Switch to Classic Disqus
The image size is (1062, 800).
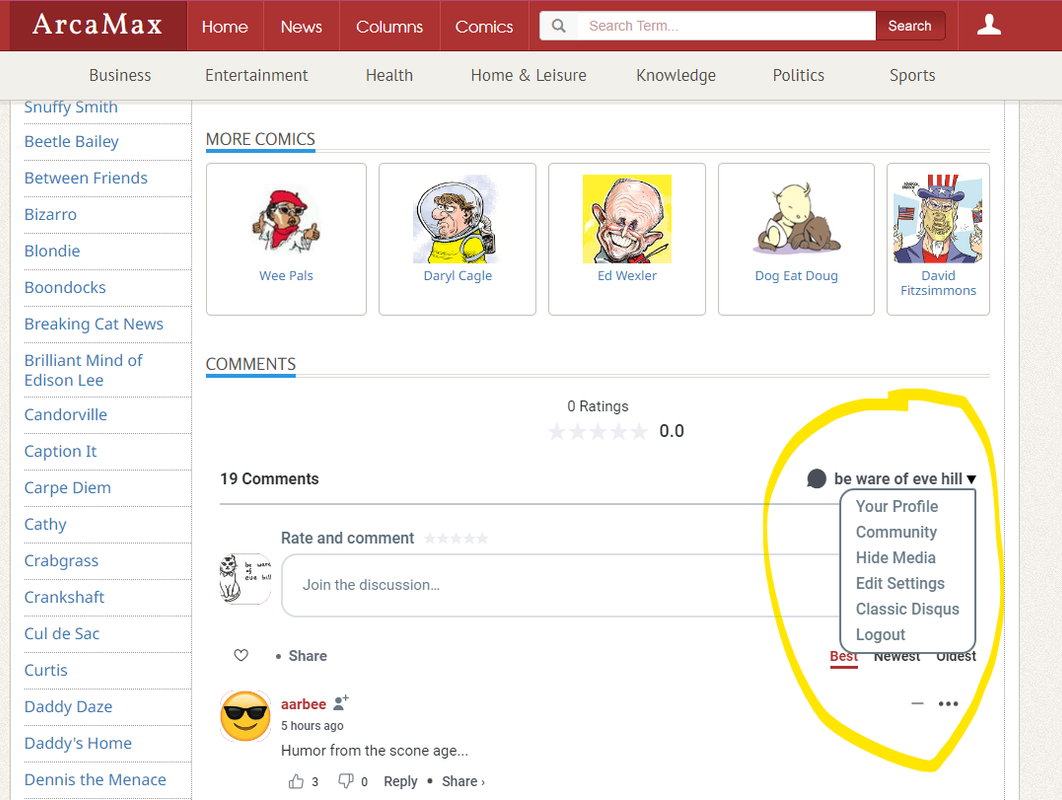pos(908,610)
